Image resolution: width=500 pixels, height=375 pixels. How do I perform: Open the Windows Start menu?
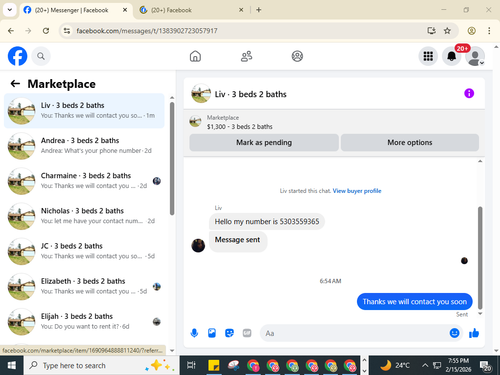point(12,365)
